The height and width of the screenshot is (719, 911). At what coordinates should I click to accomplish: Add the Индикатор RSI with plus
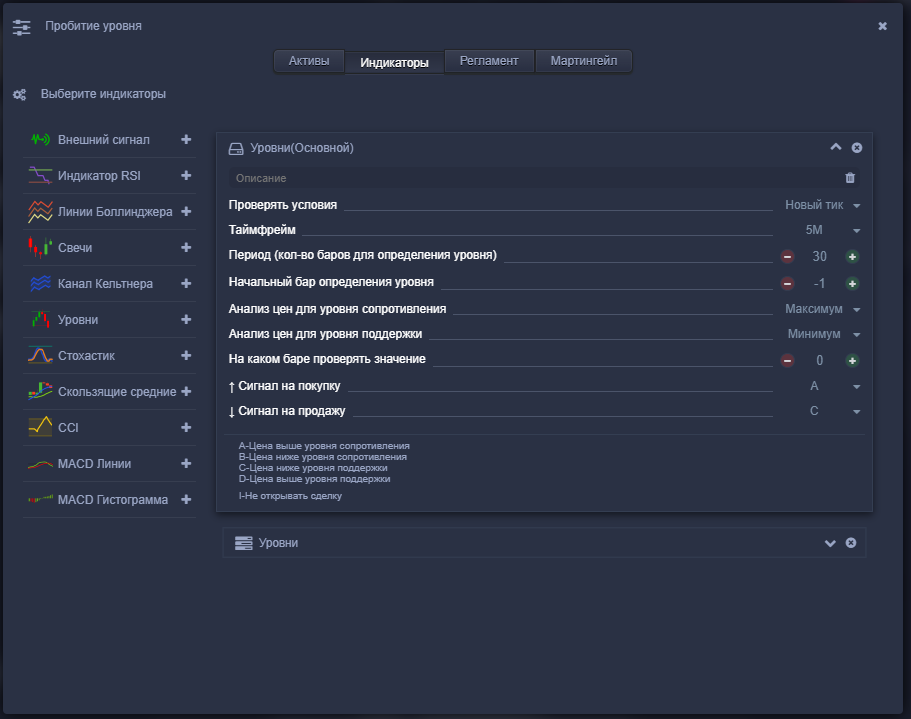(x=186, y=175)
